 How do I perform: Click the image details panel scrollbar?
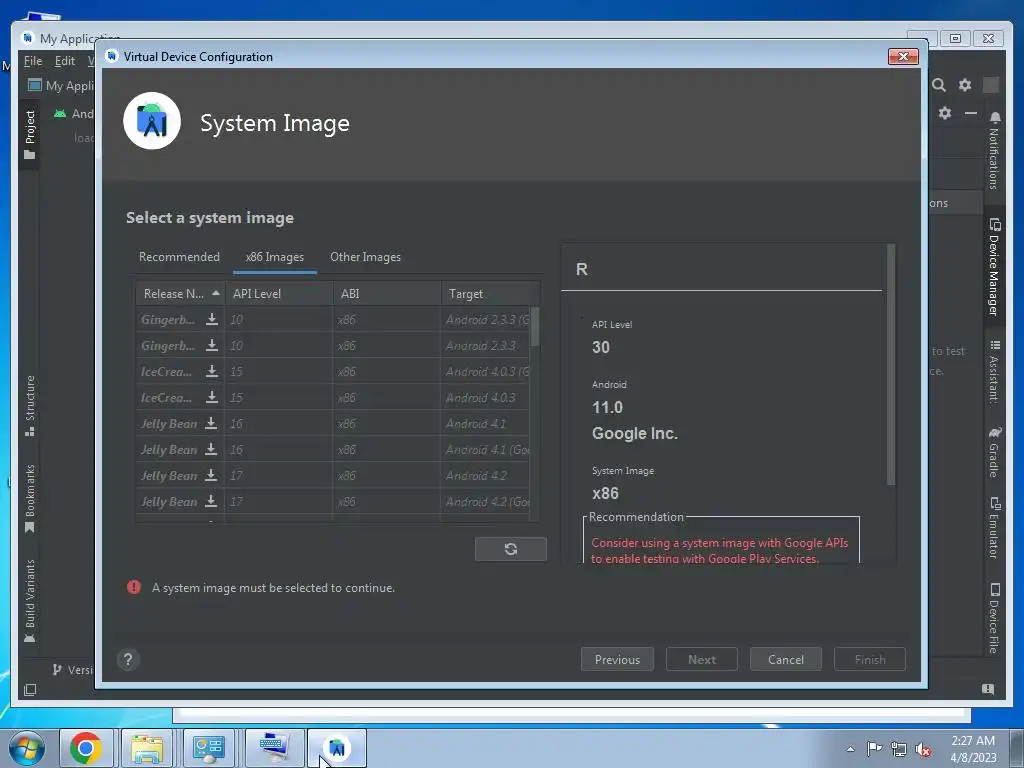coord(891,364)
